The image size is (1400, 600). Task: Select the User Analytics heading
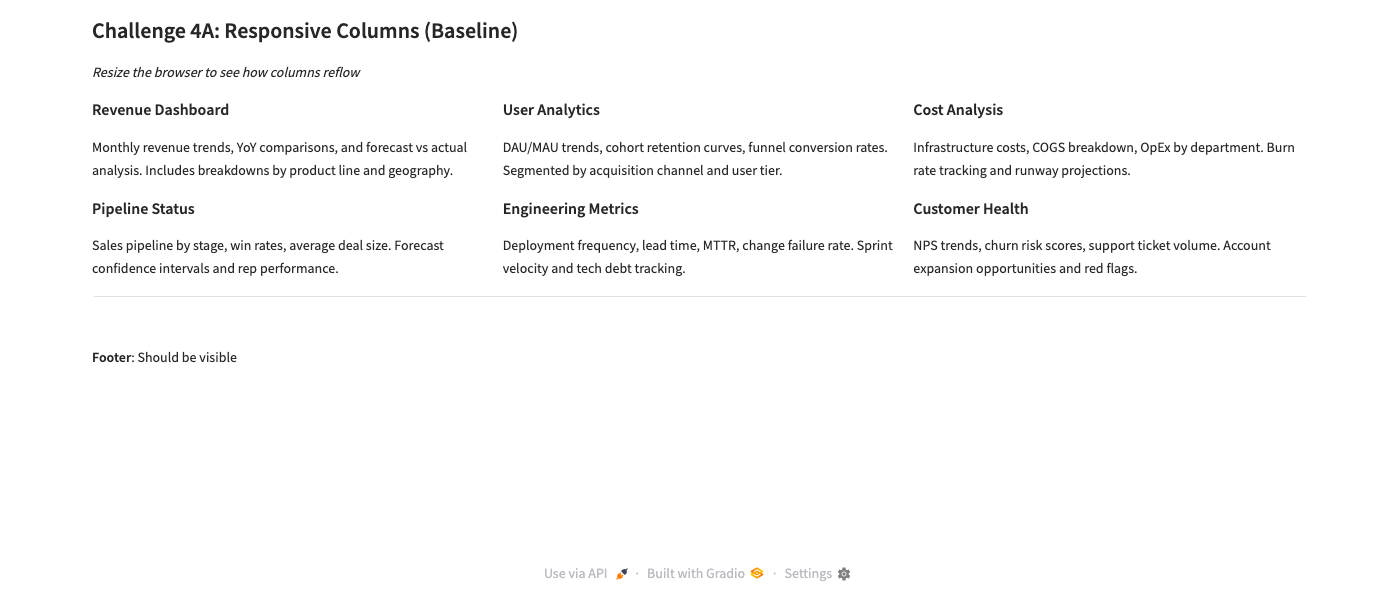pyautogui.click(x=551, y=110)
